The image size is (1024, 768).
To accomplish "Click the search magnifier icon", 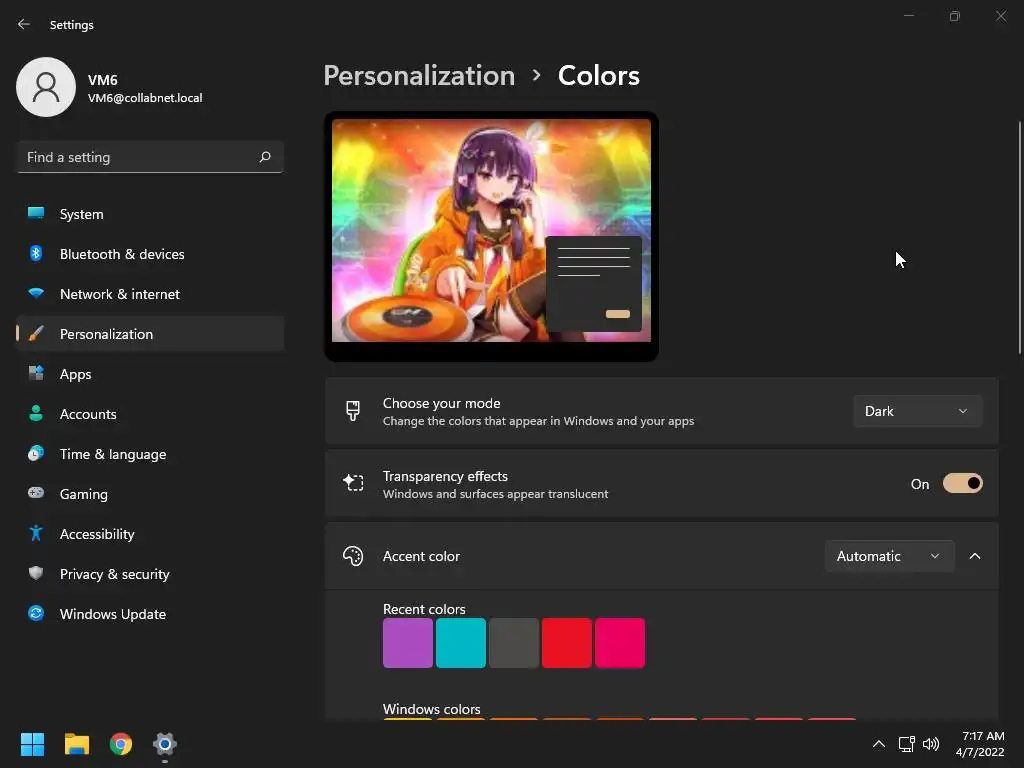I will [264, 157].
